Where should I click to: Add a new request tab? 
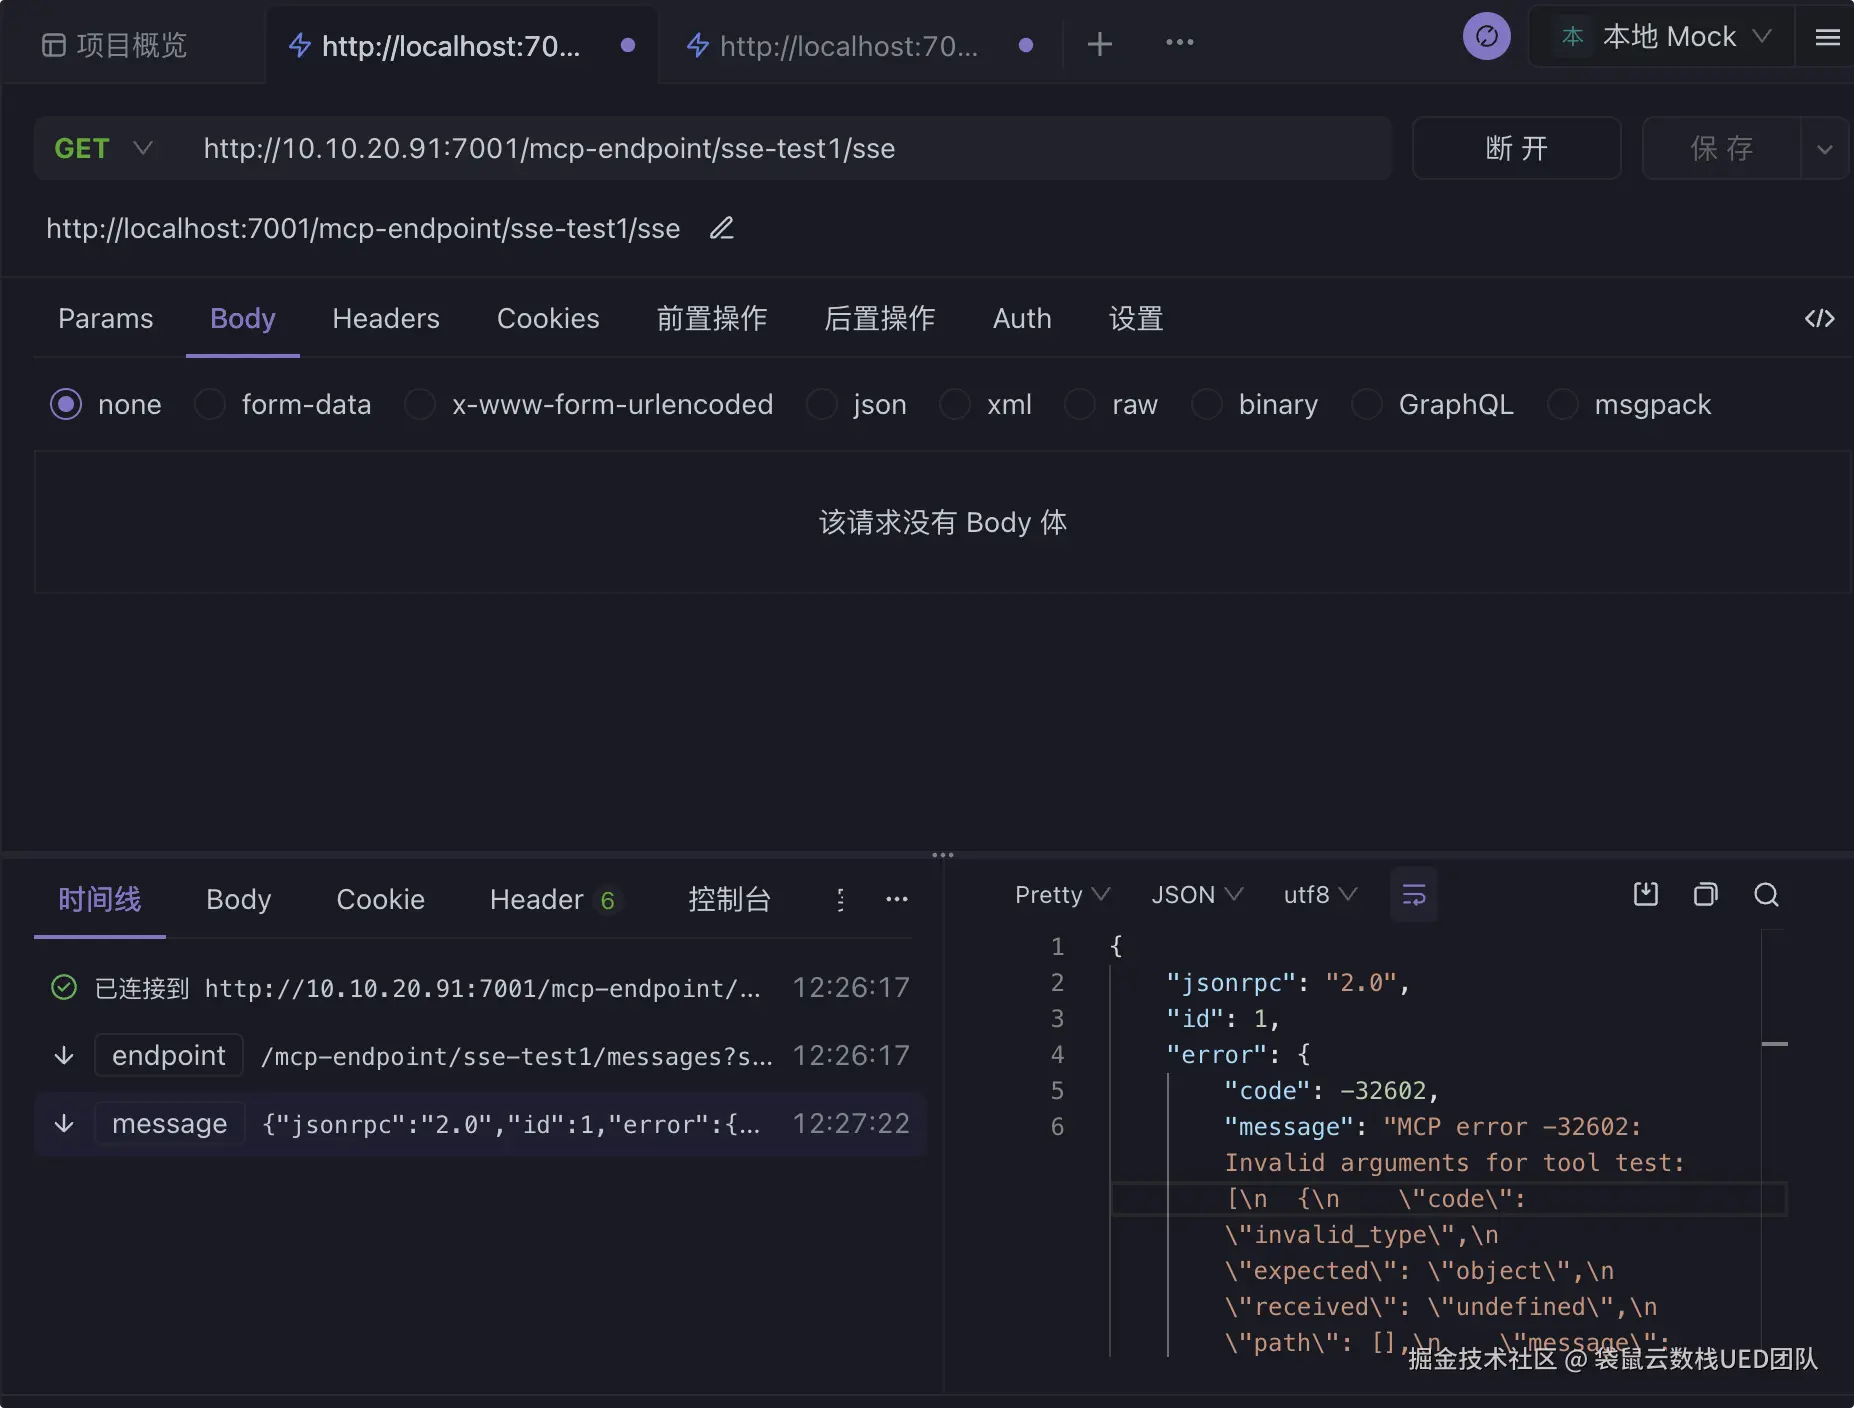[x=1099, y=44]
